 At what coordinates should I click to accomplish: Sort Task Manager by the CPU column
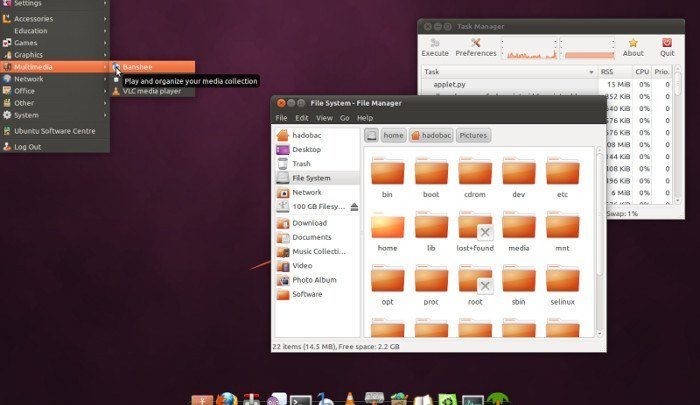642,72
